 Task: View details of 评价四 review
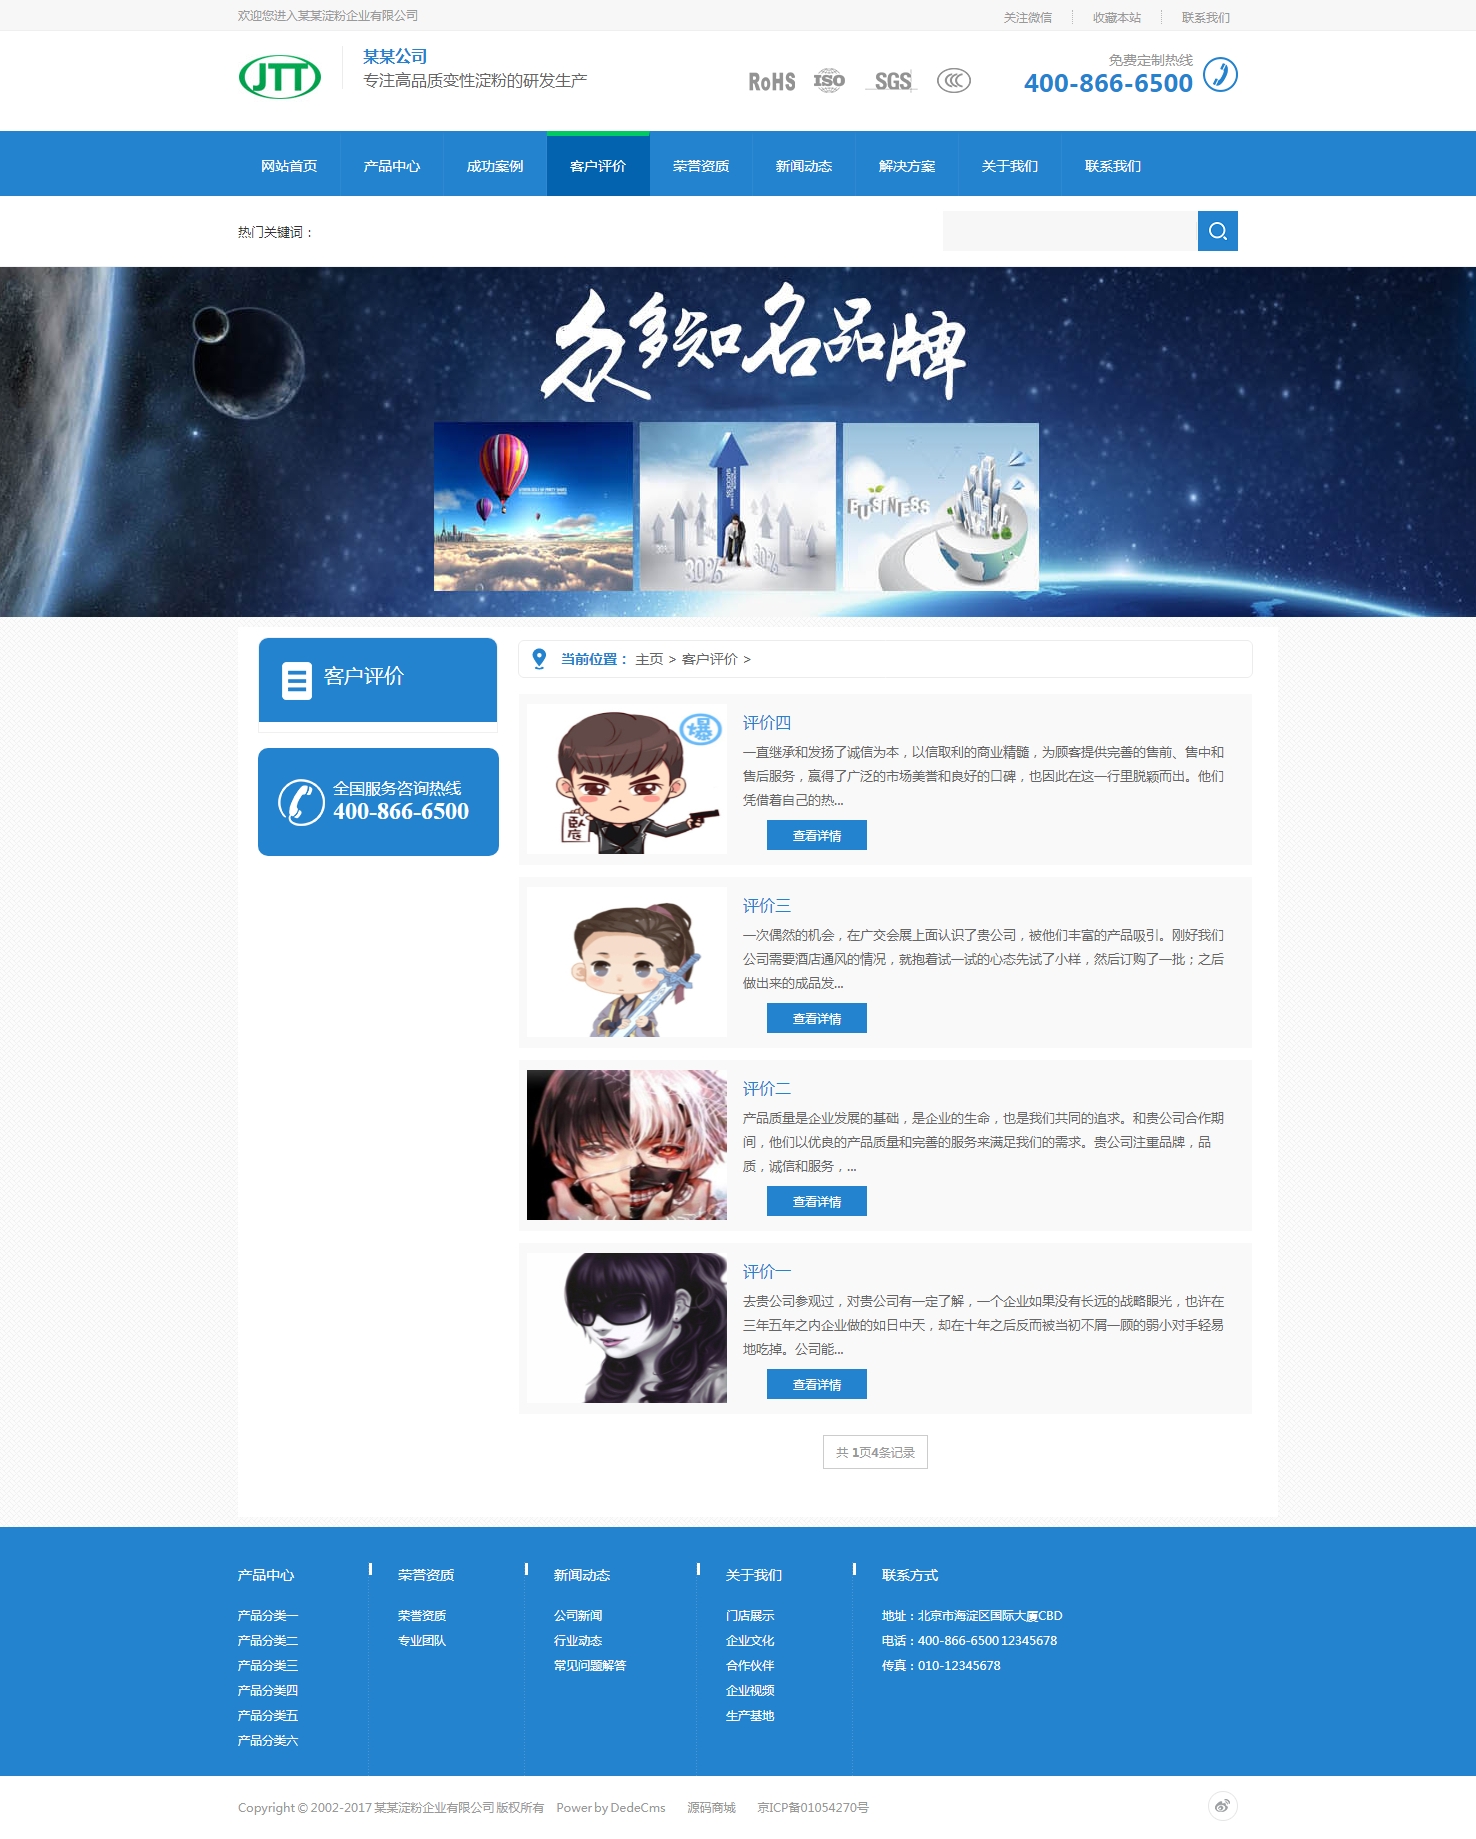[816, 835]
